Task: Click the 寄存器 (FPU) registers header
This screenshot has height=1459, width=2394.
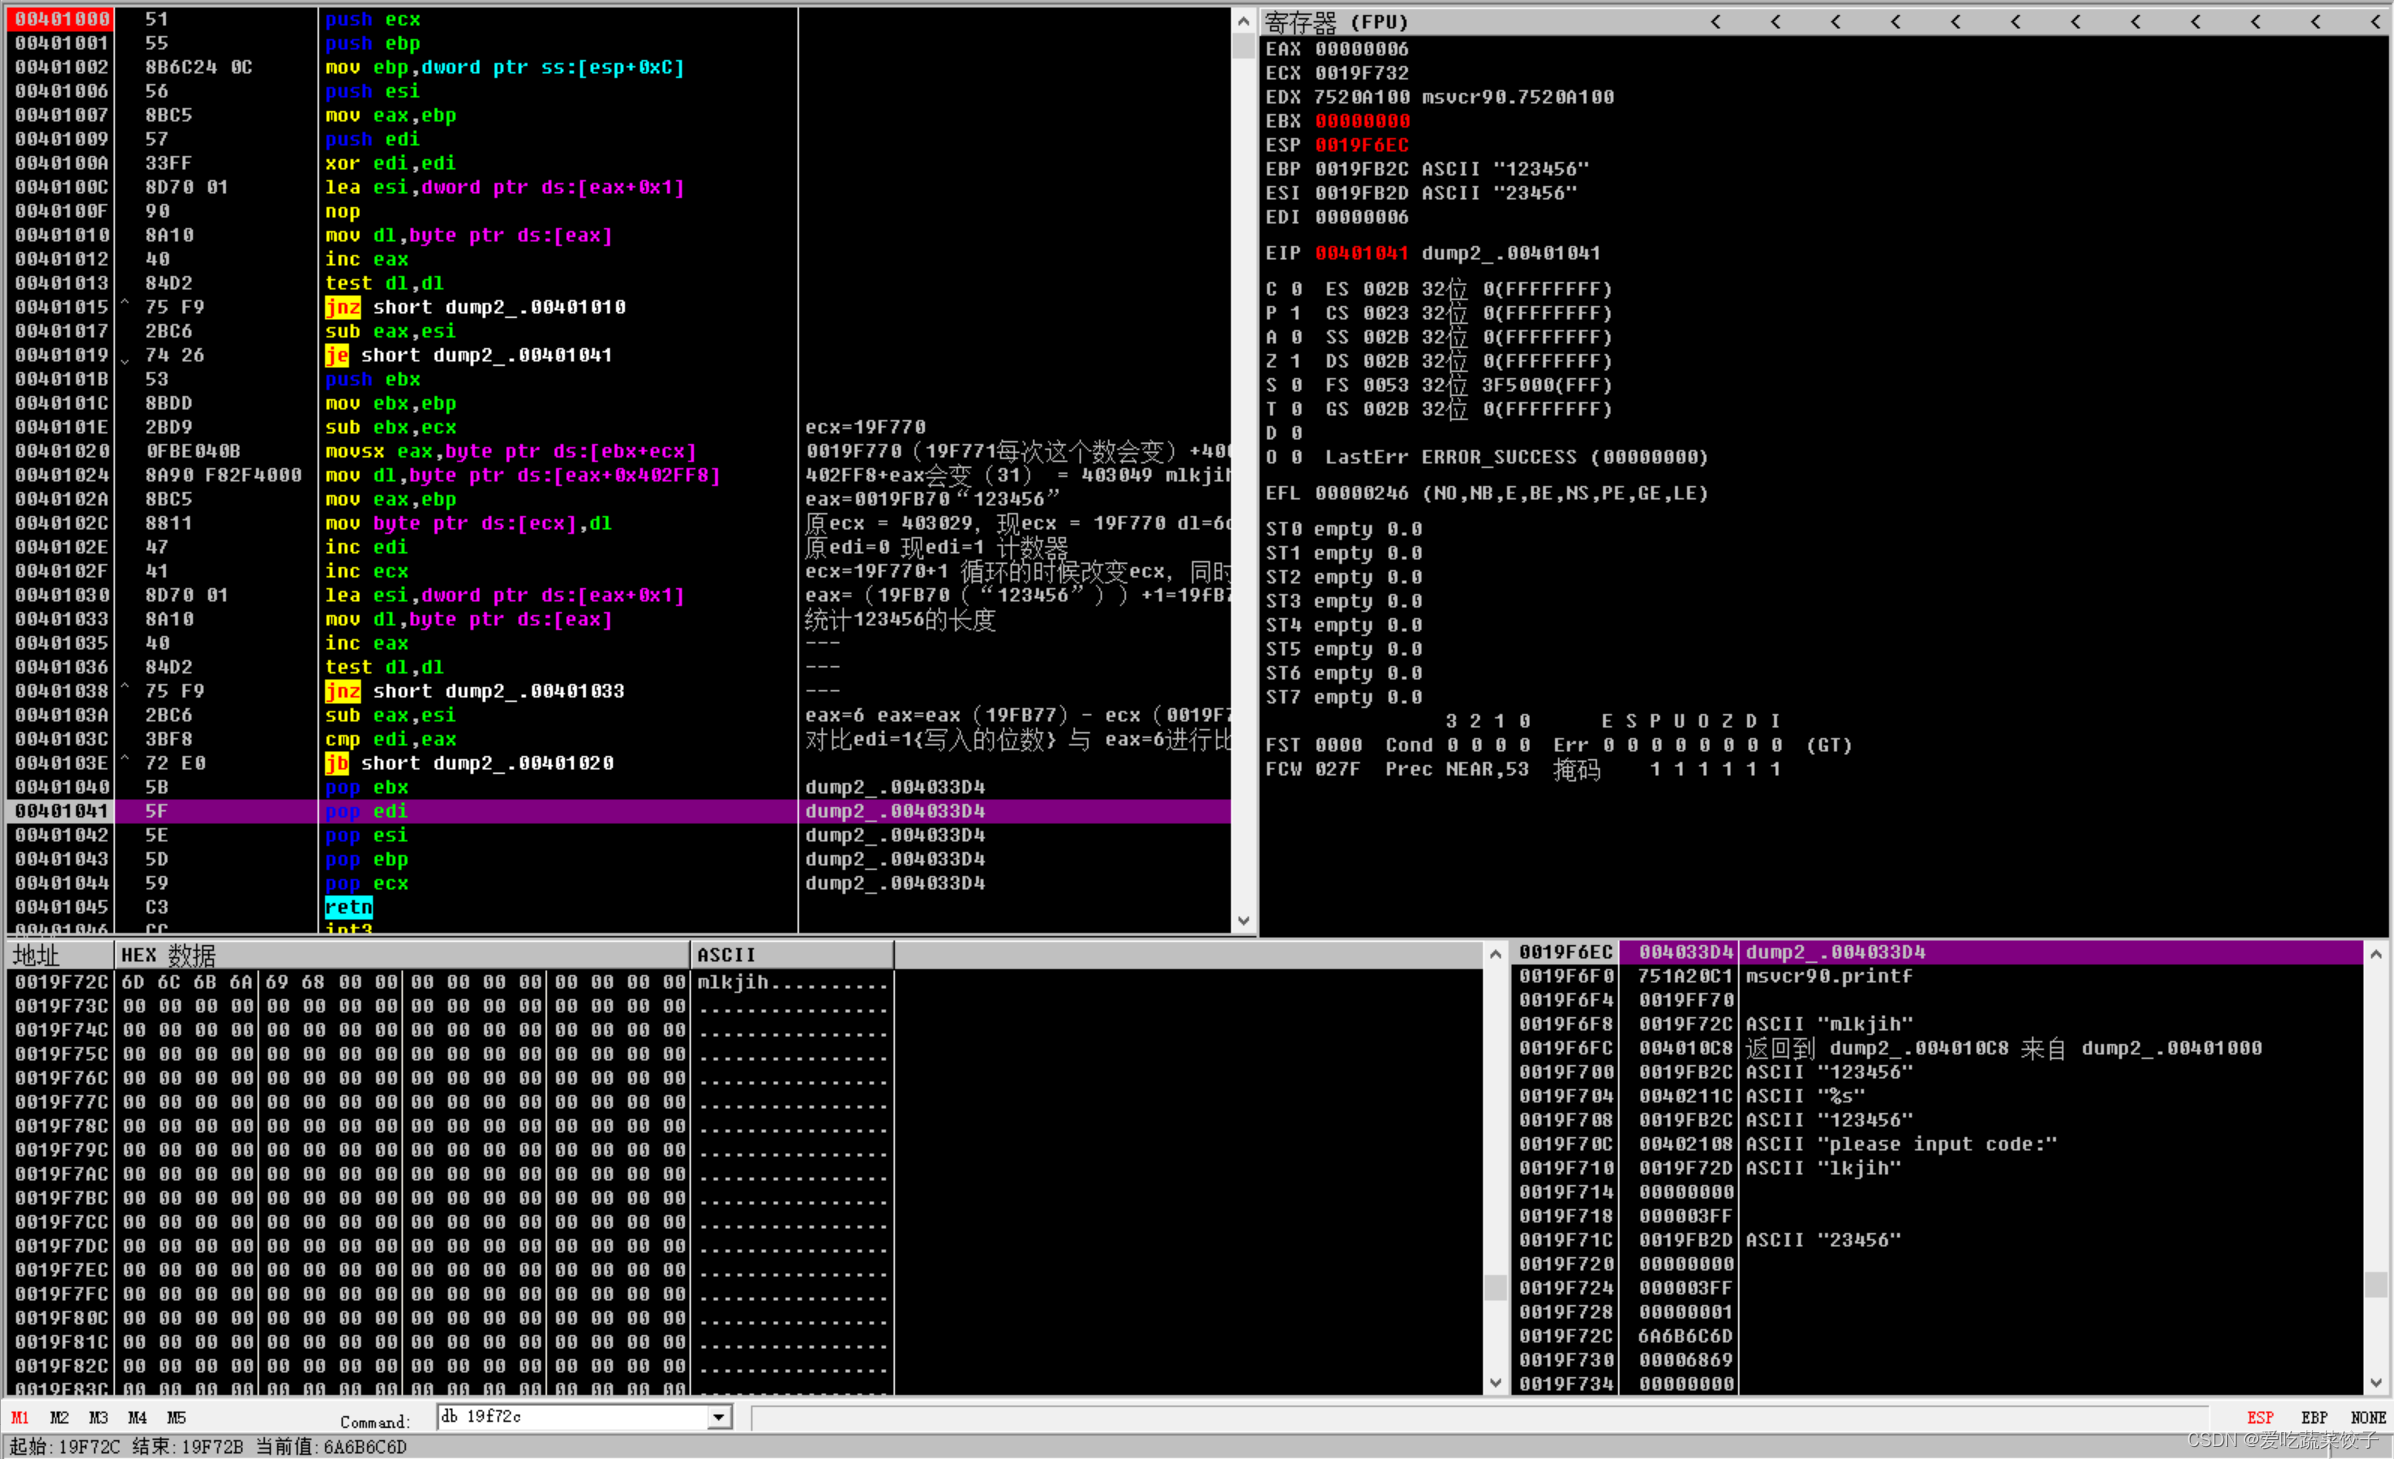Action: pos(1336,22)
